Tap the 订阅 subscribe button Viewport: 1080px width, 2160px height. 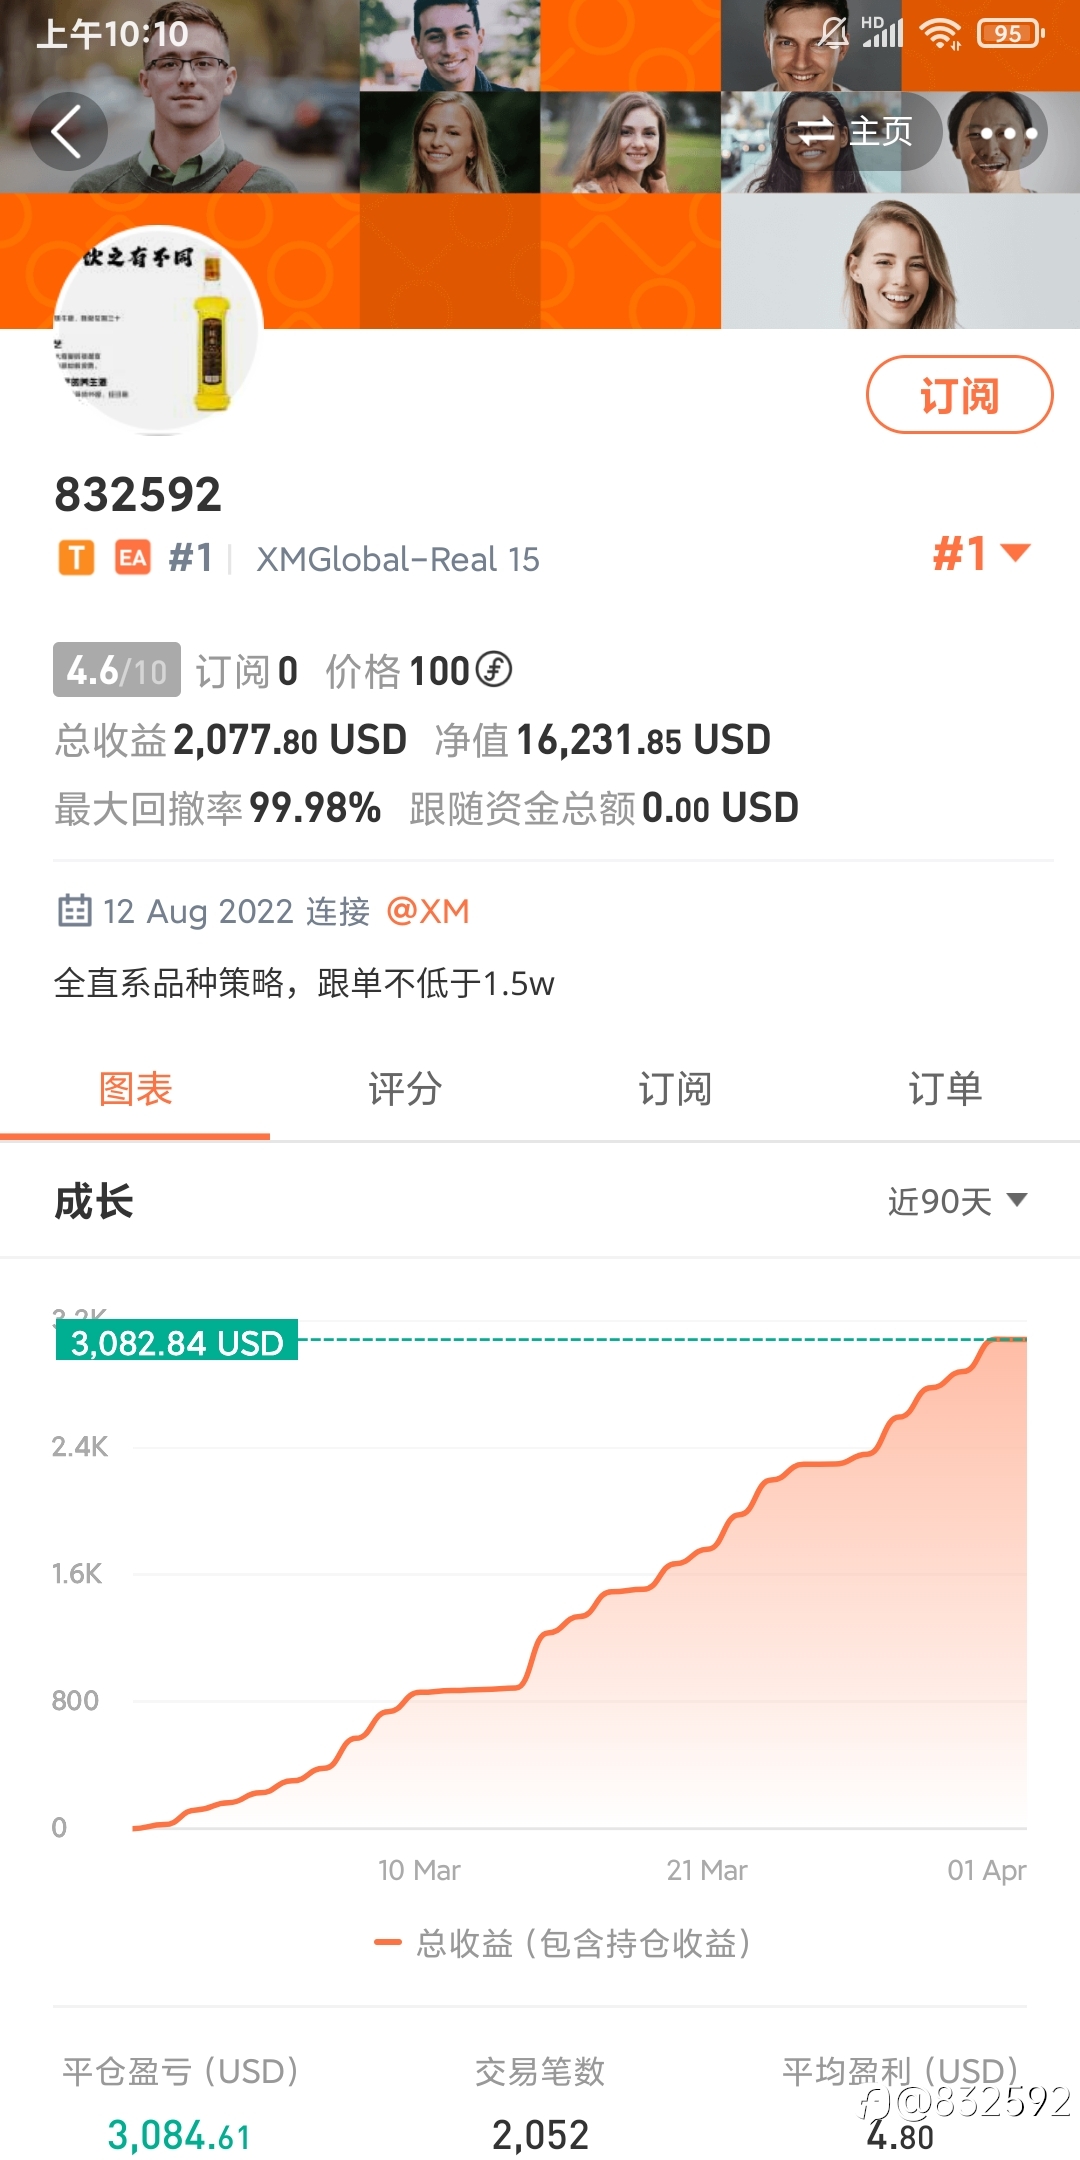959,395
